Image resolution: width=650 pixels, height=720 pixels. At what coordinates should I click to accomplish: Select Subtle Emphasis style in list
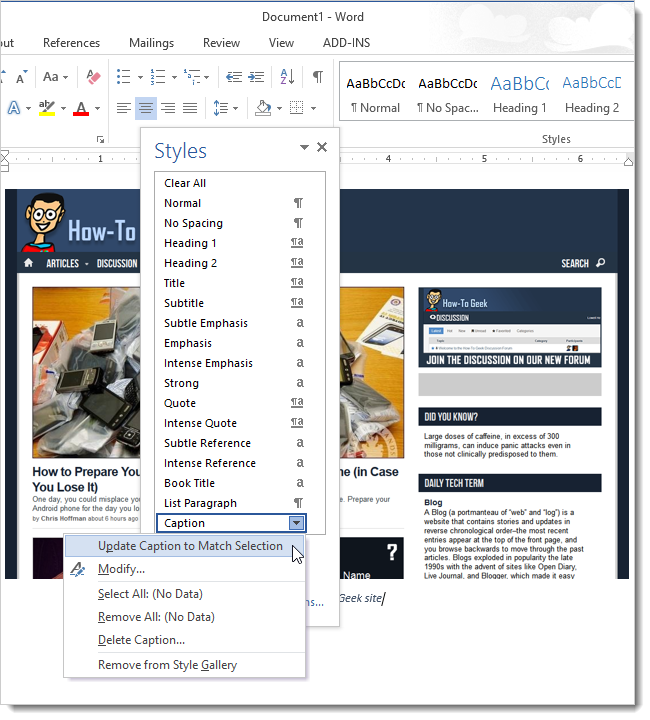coord(231,323)
